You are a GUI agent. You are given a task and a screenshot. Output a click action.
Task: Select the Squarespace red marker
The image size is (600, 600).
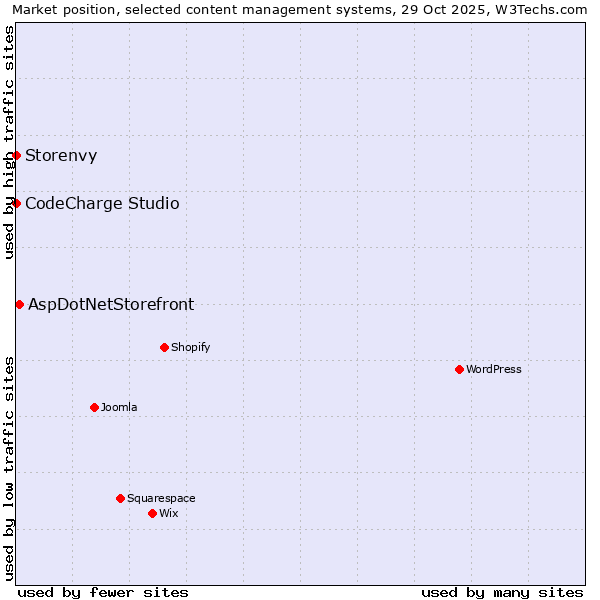(x=120, y=498)
